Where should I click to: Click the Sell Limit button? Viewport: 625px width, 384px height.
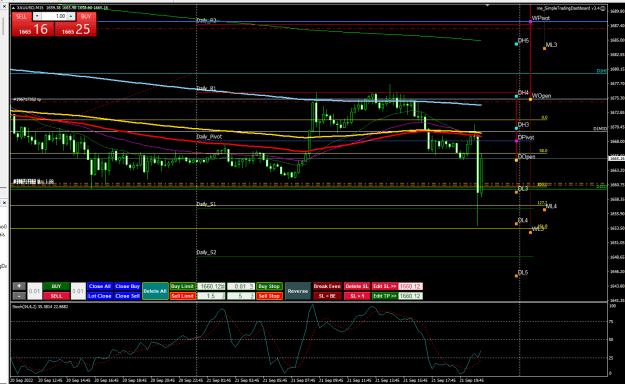click(x=183, y=296)
